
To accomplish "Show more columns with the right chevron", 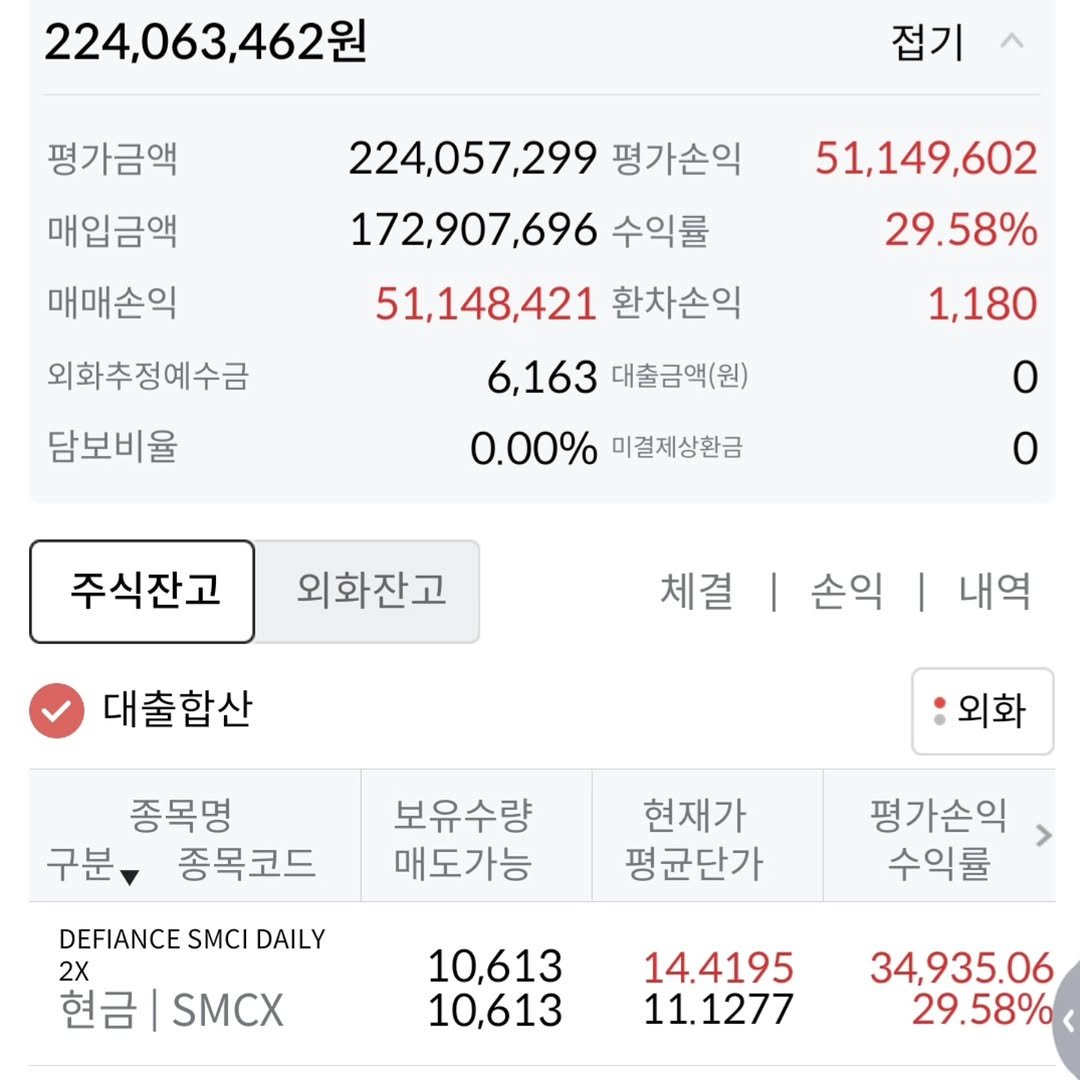I will [x=1044, y=836].
